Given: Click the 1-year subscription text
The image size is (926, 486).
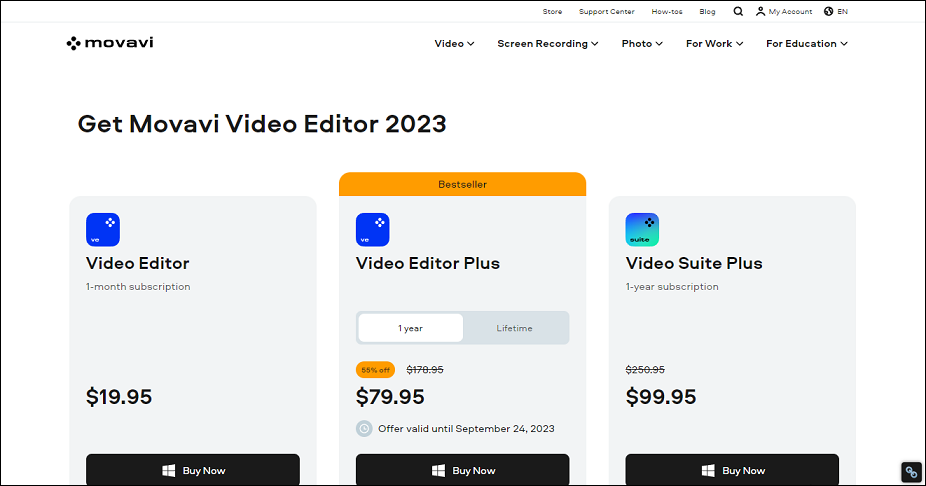Looking at the screenshot, I should (672, 286).
